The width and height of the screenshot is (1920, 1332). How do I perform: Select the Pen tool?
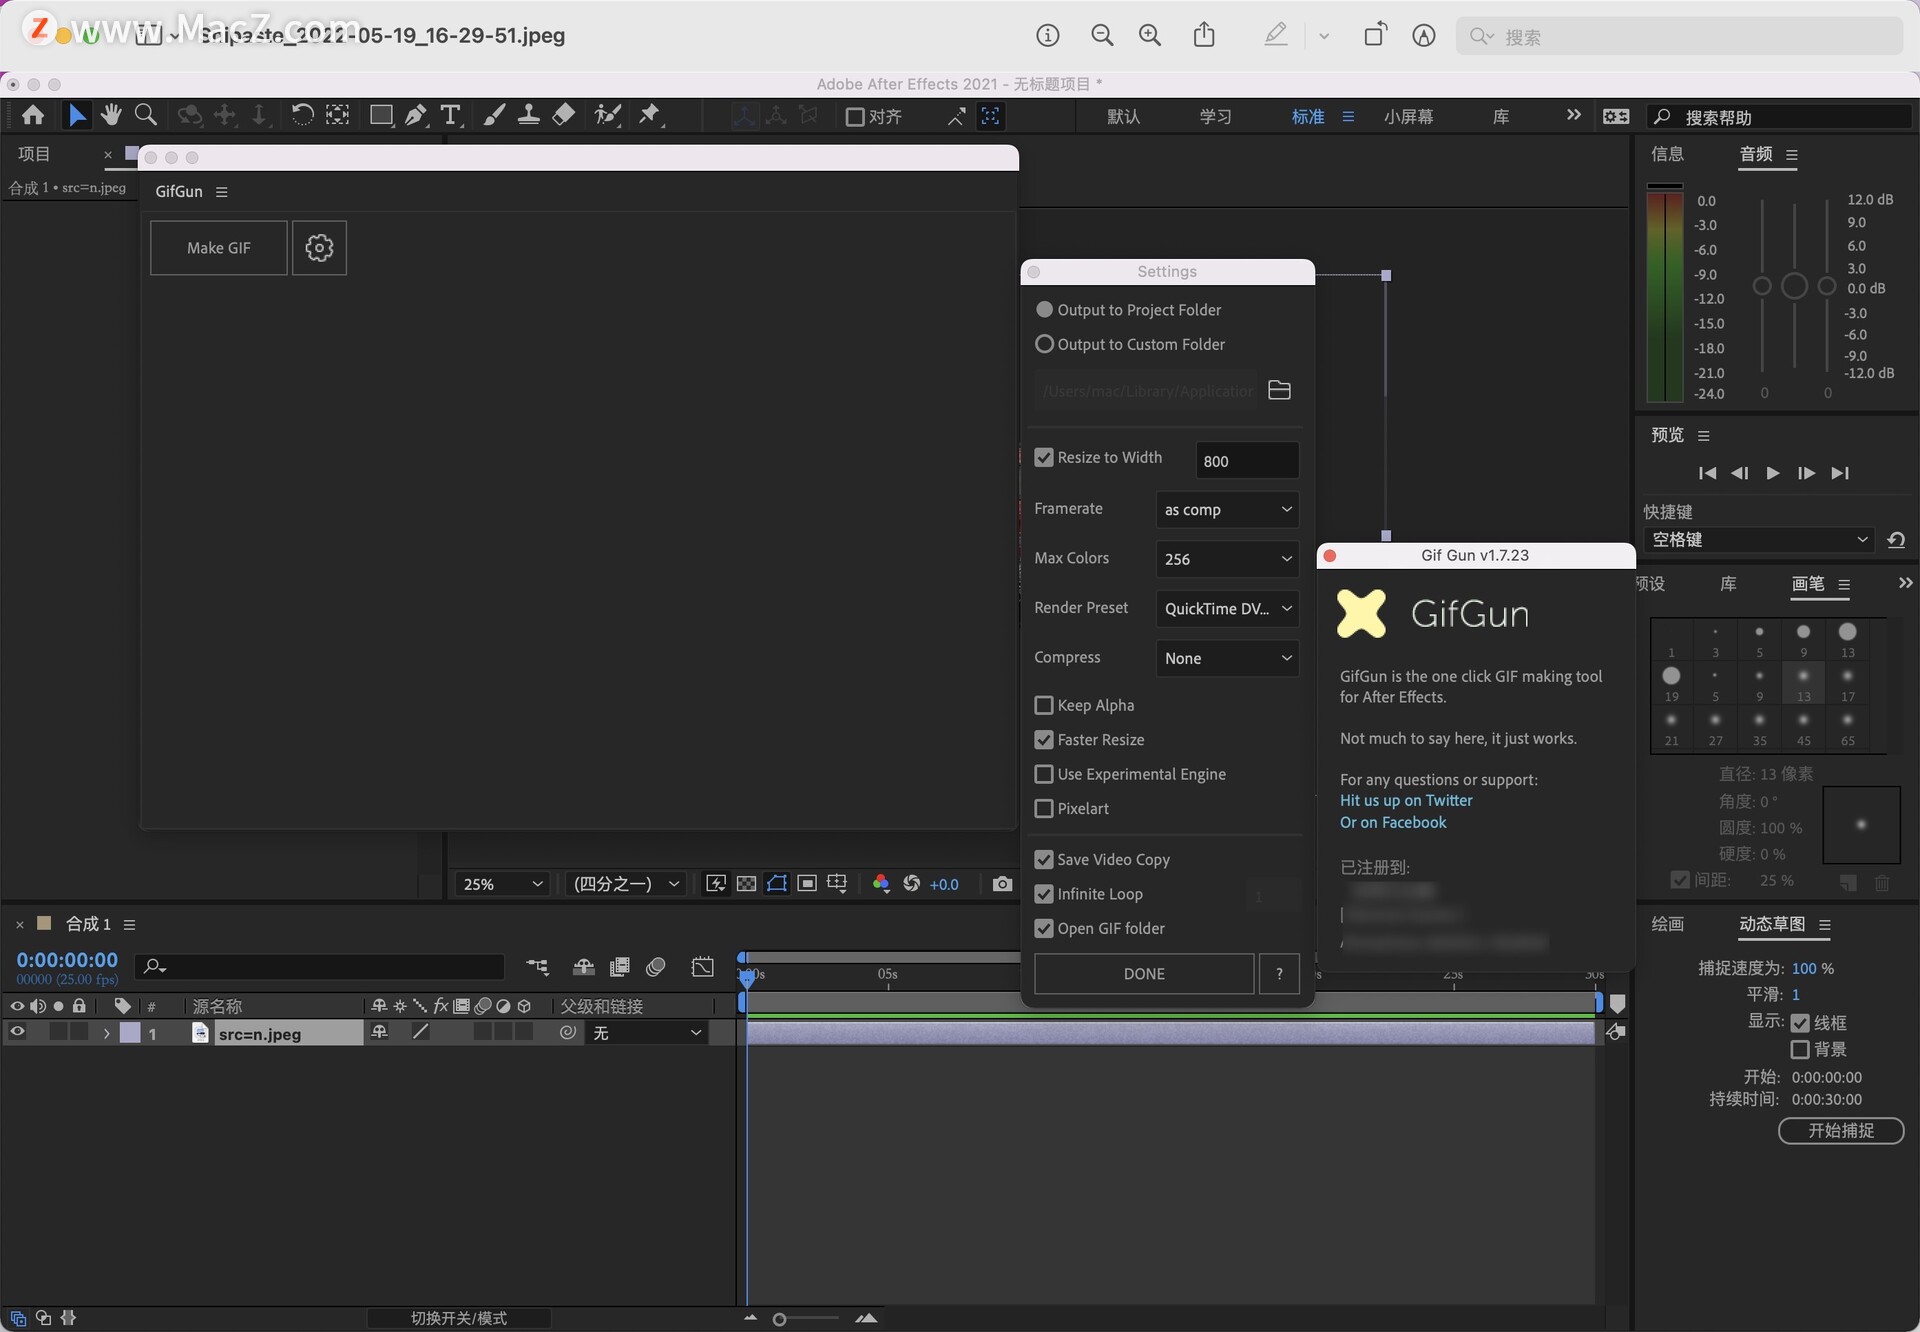[x=416, y=115]
